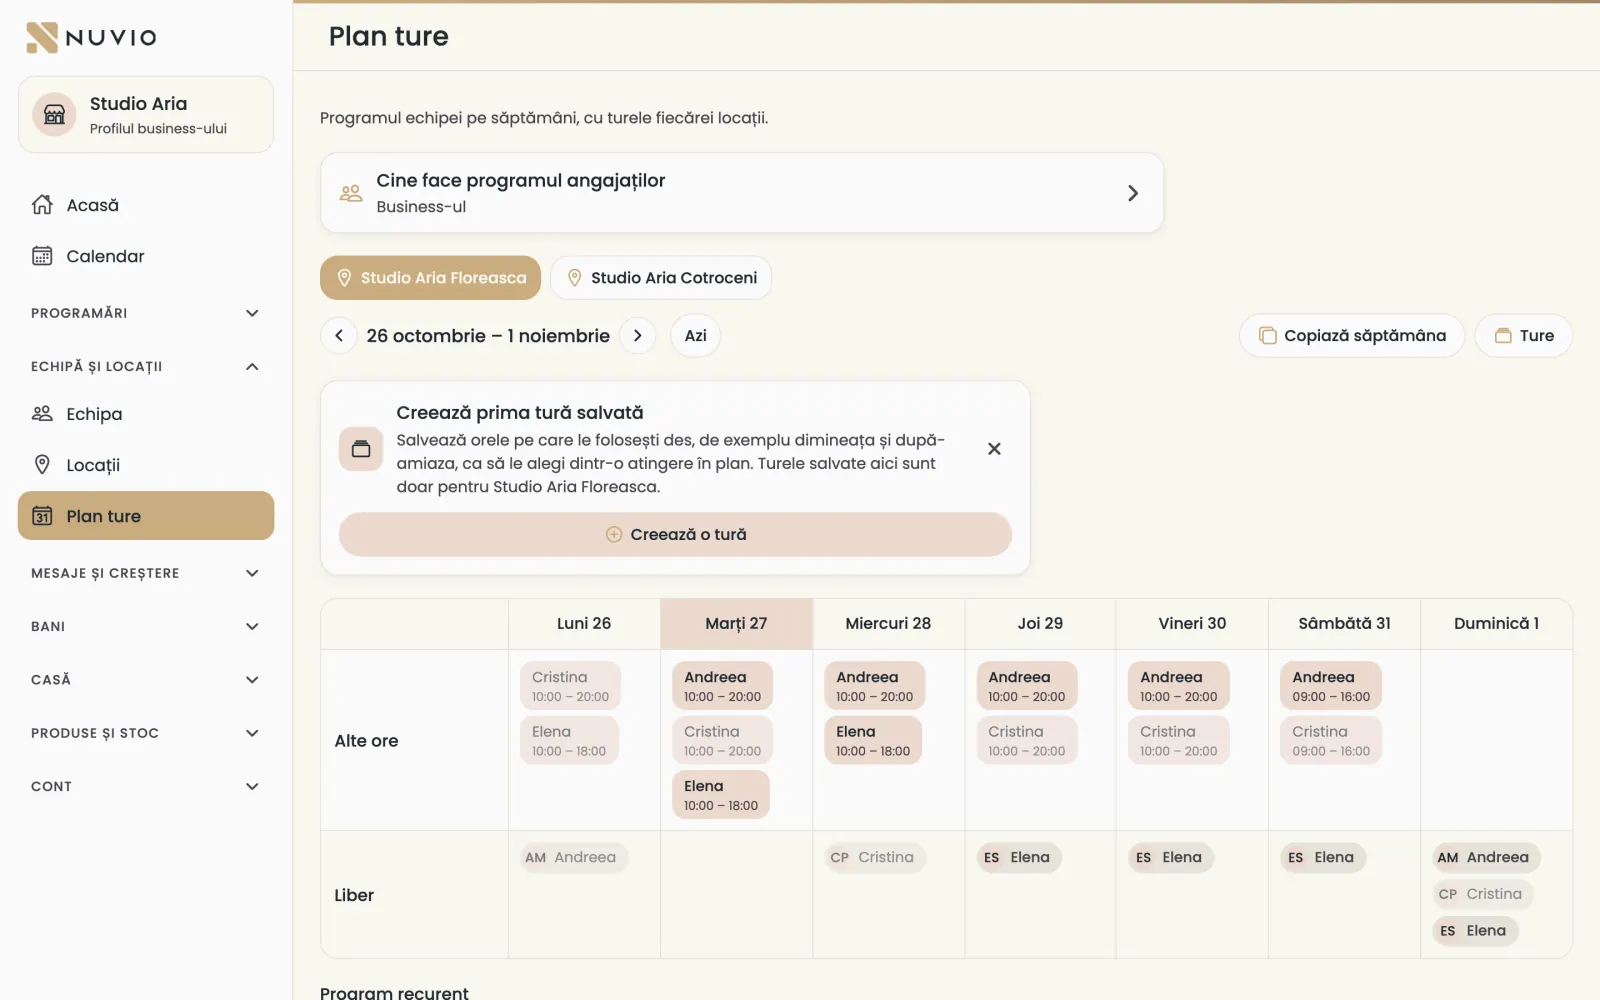
Task: Collapse the Echipă și locații section
Action: [146, 366]
